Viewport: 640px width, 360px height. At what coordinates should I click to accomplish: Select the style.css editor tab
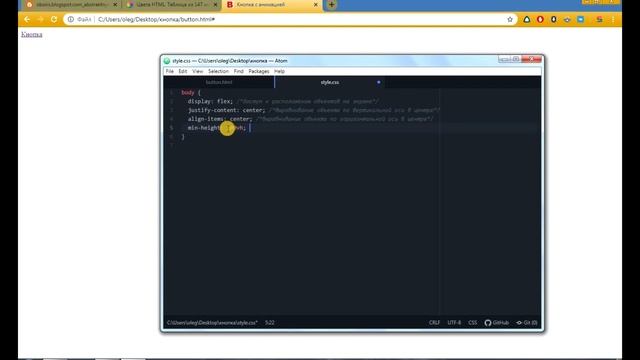tap(329, 82)
